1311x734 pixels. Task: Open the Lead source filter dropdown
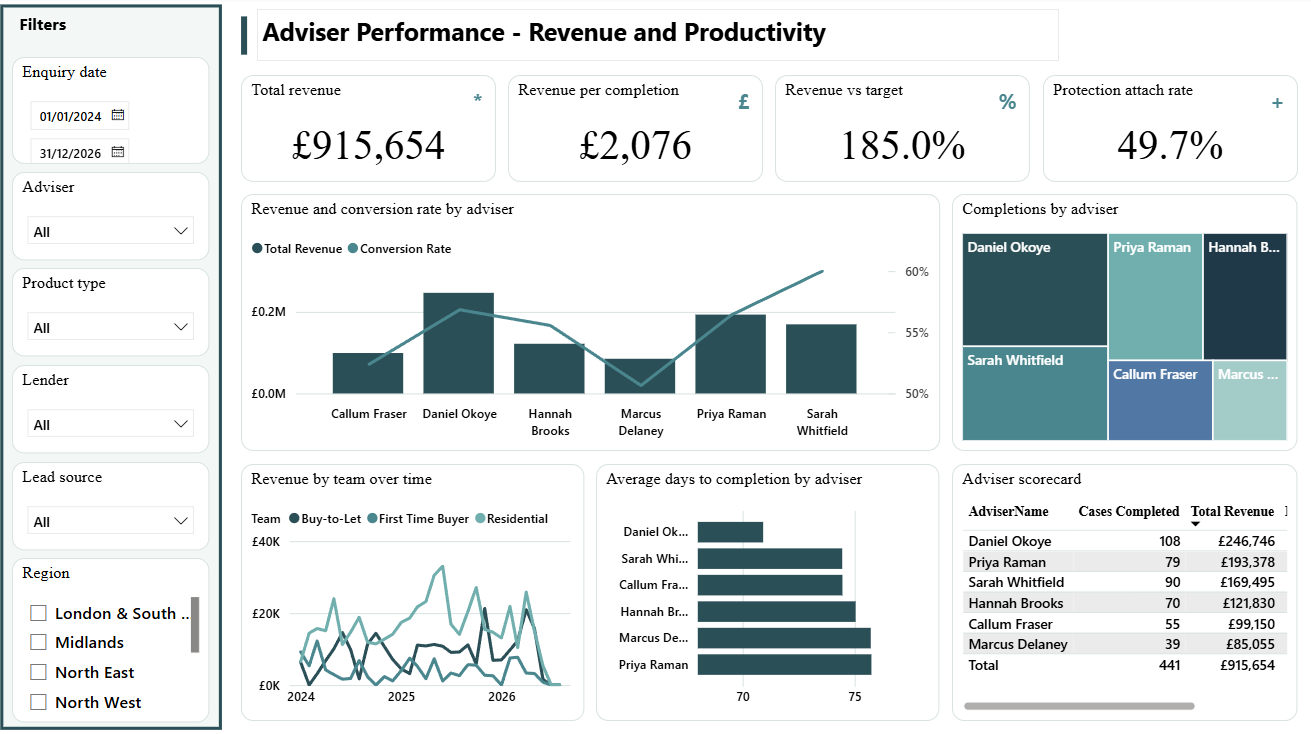[x=110, y=521]
